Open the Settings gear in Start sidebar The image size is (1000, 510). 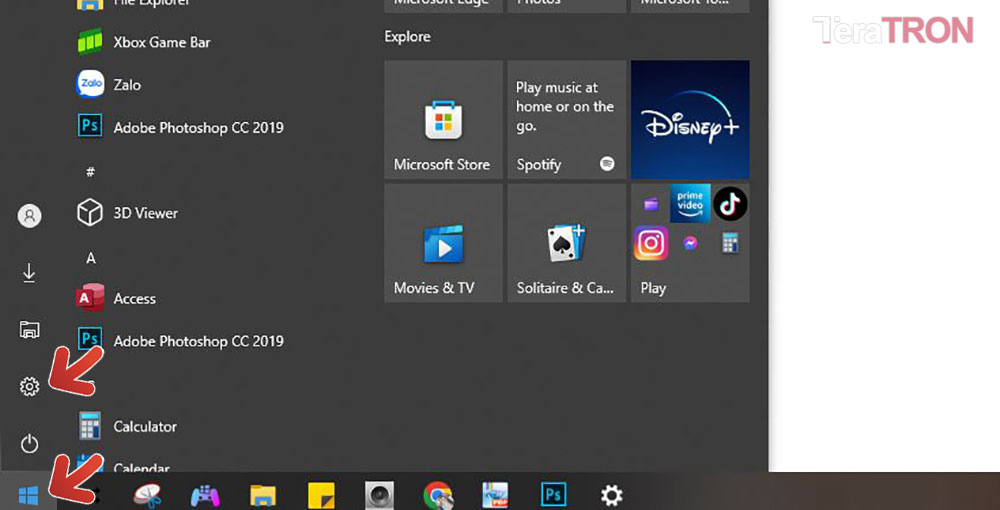click(x=29, y=386)
